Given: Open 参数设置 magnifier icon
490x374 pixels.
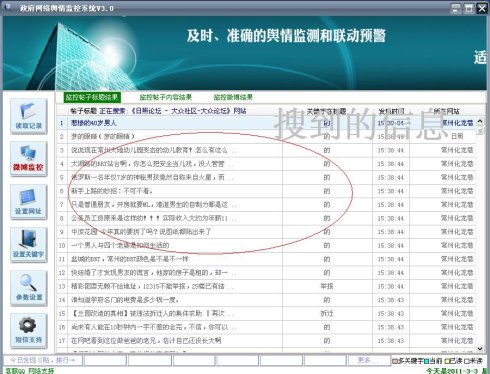Looking at the screenshot, I should (x=28, y=288).
